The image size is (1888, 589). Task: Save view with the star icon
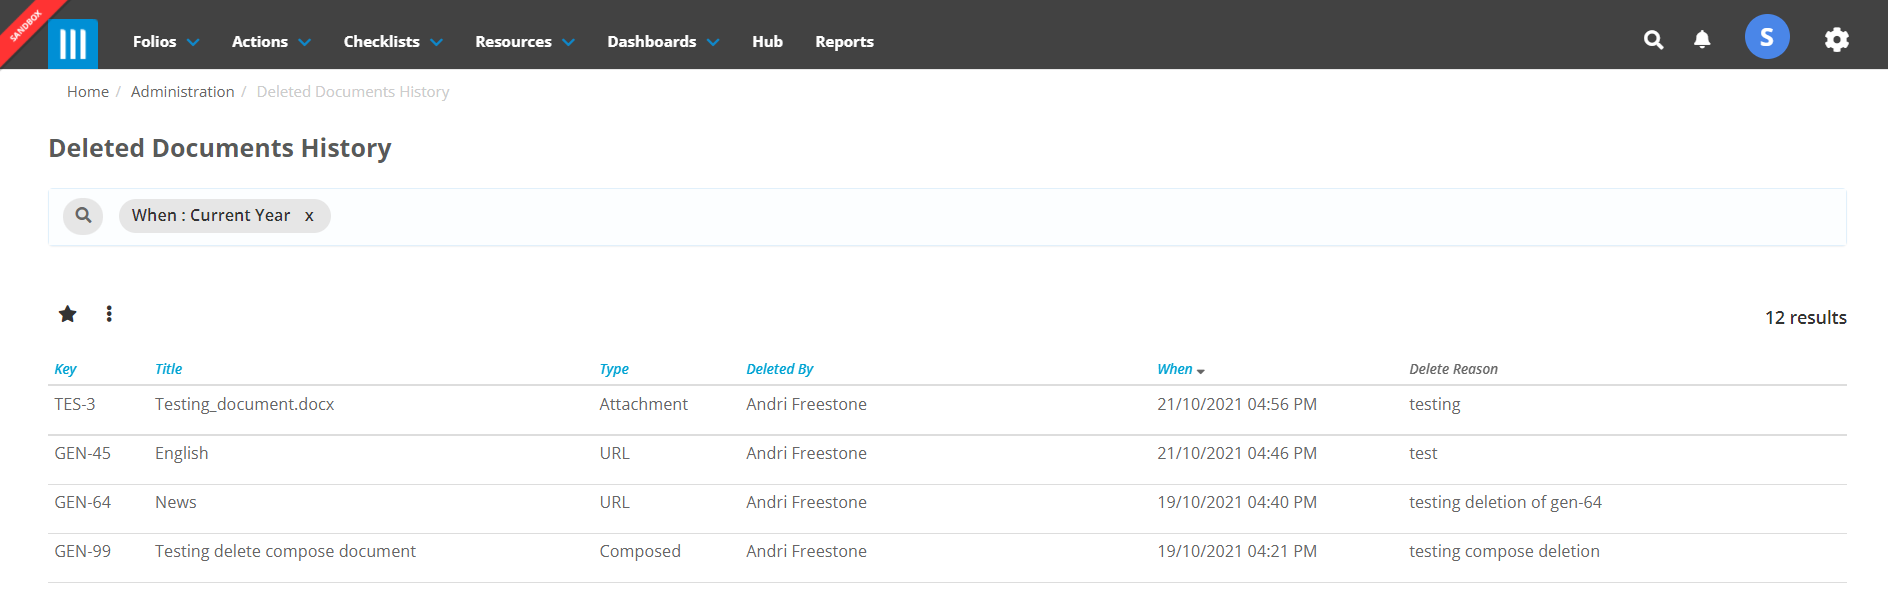[67, 314]
